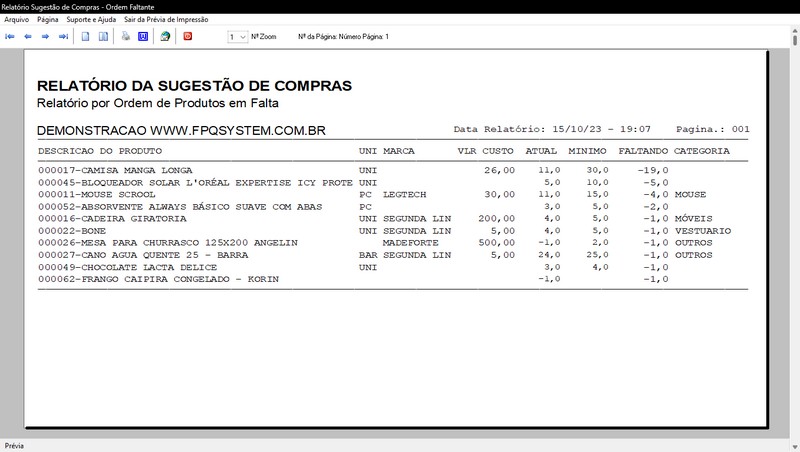Click the CATEGORIA column header
The image size is (800, 452).
pyautogui.click(x=702, y=151)
